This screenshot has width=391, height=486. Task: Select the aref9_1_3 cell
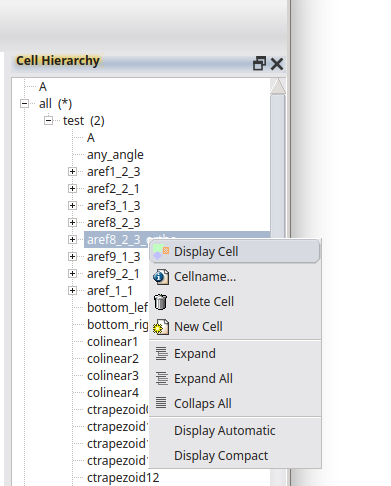point(114,257)
